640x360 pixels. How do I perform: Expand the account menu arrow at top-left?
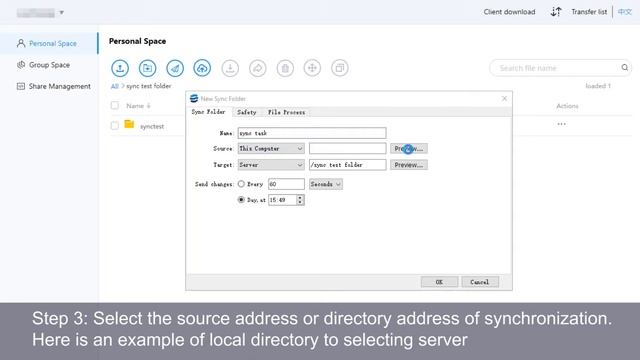pyautogui.click(x=62, y=13)
